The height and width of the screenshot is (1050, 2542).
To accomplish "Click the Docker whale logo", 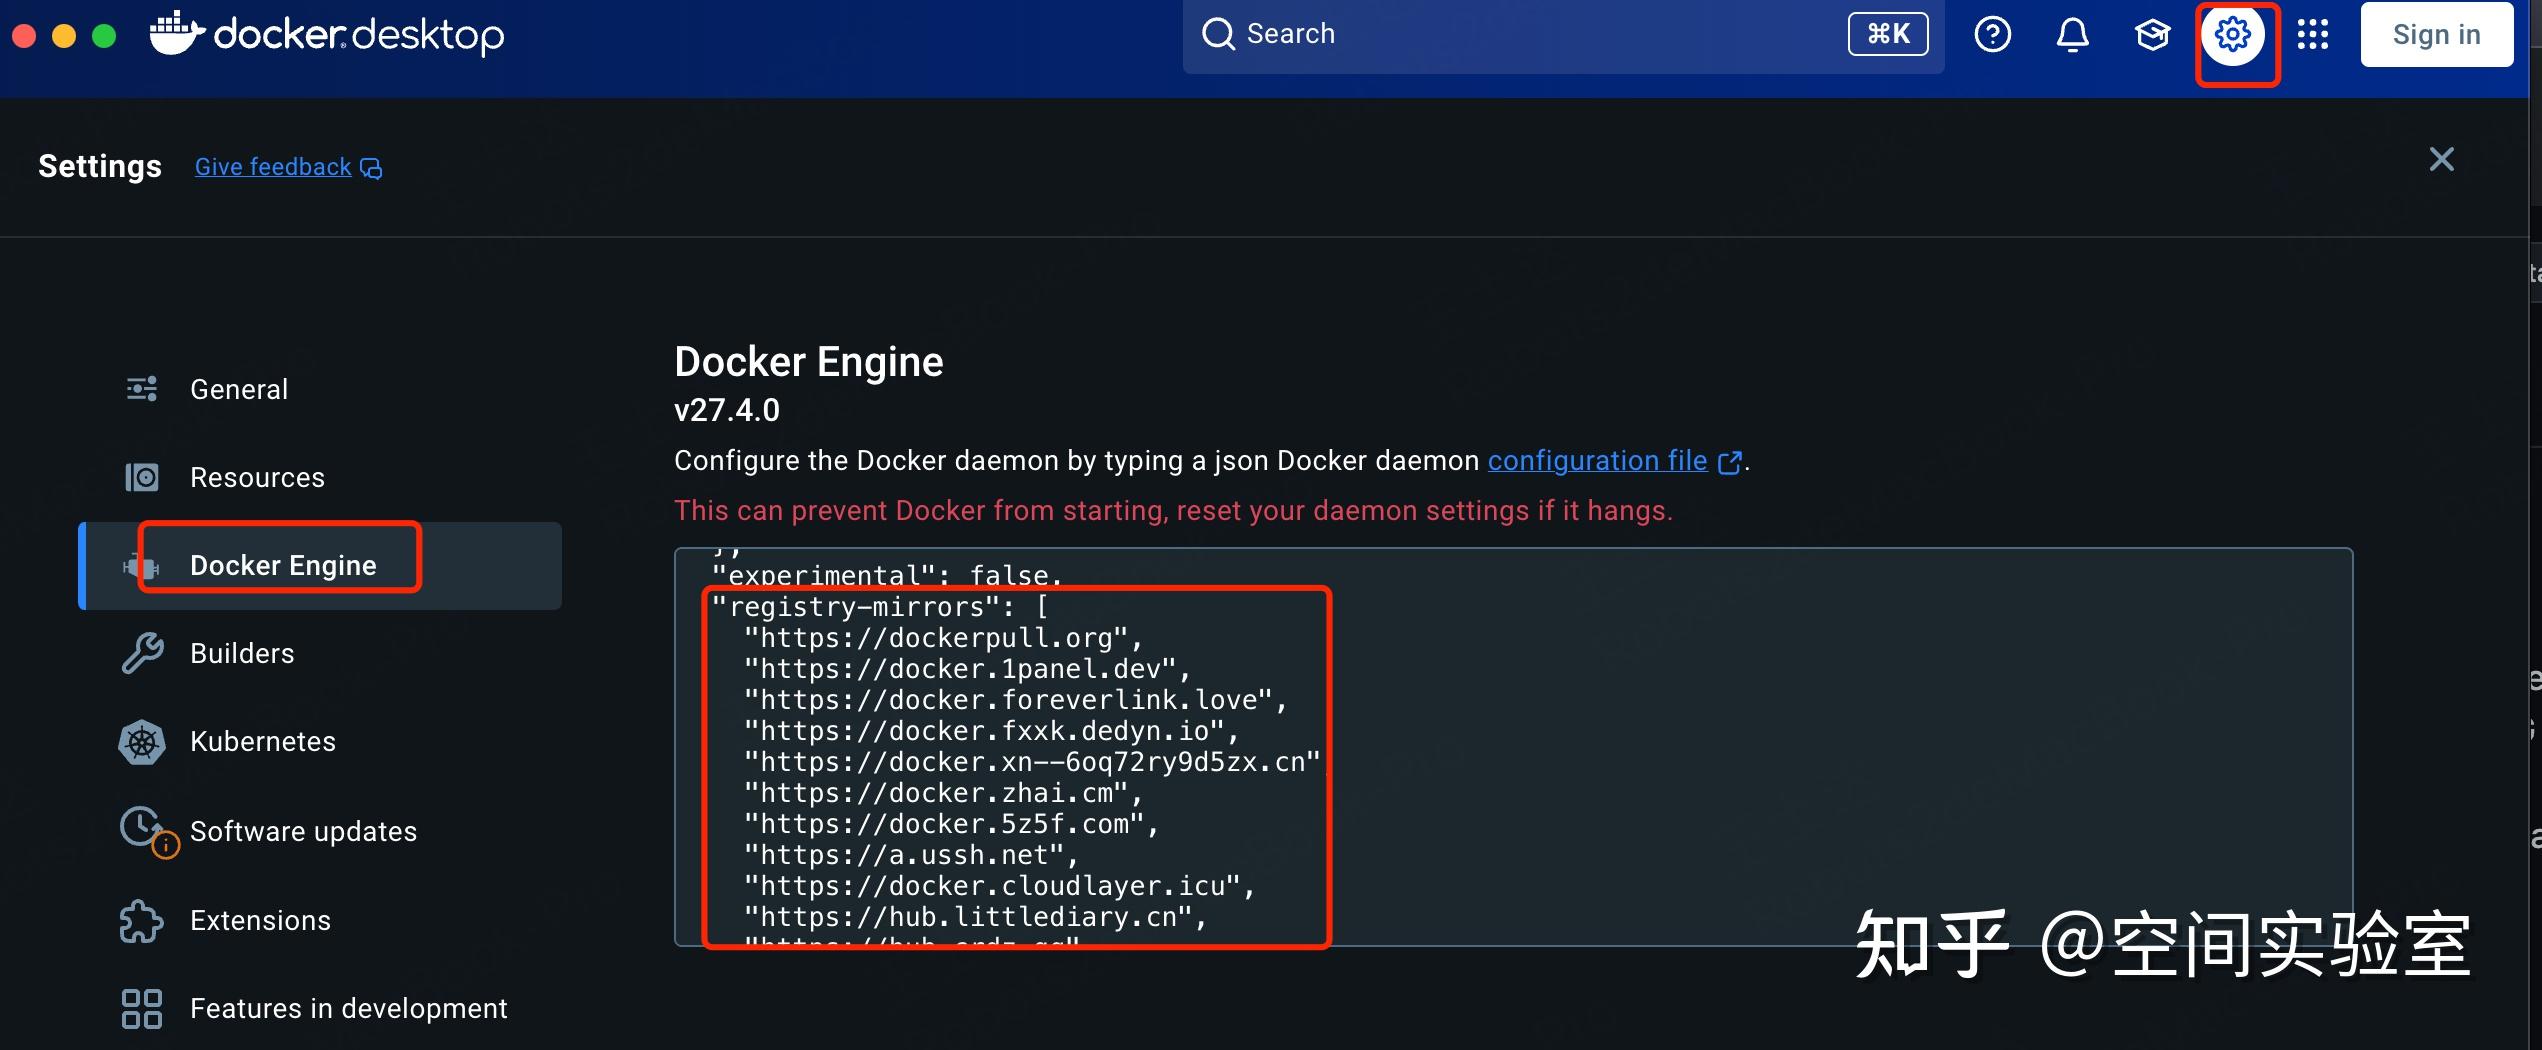I will (177, 33).
